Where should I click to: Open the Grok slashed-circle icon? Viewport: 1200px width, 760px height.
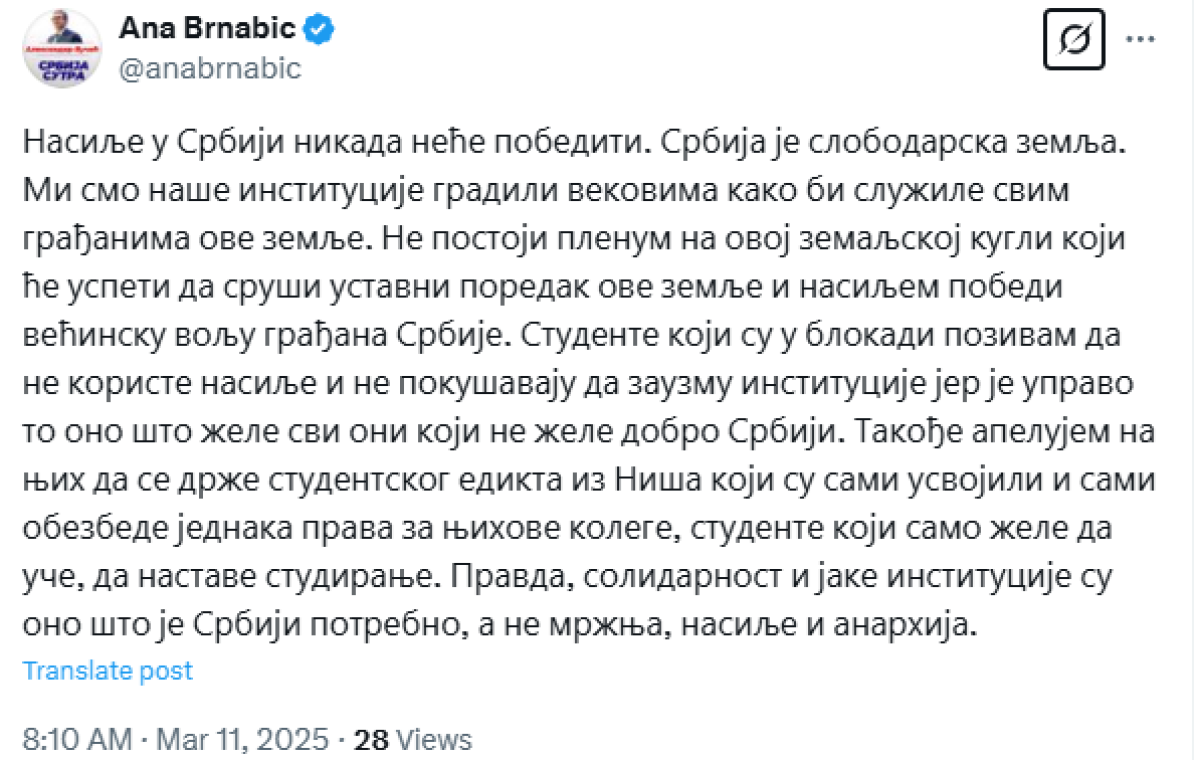point(1073,39)
